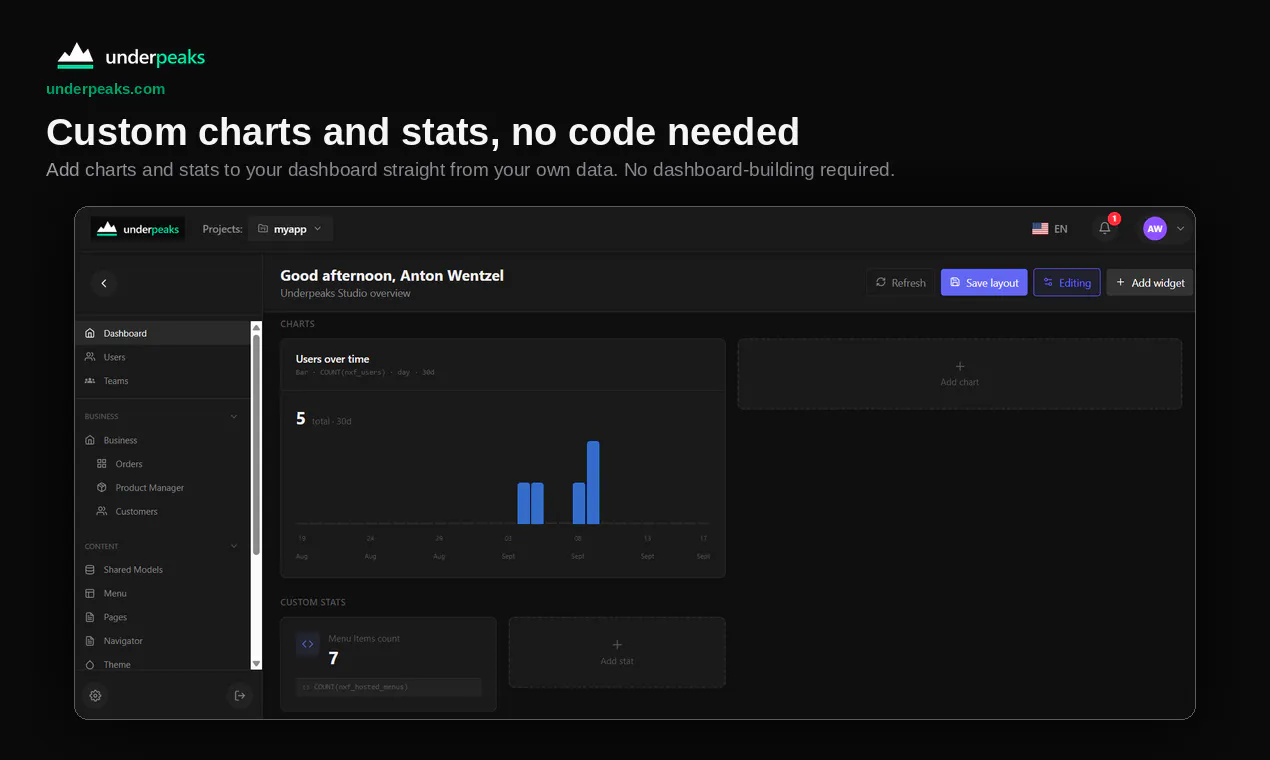
Task: Click the code icon on Menu Items card
Action: pos(308,644)
